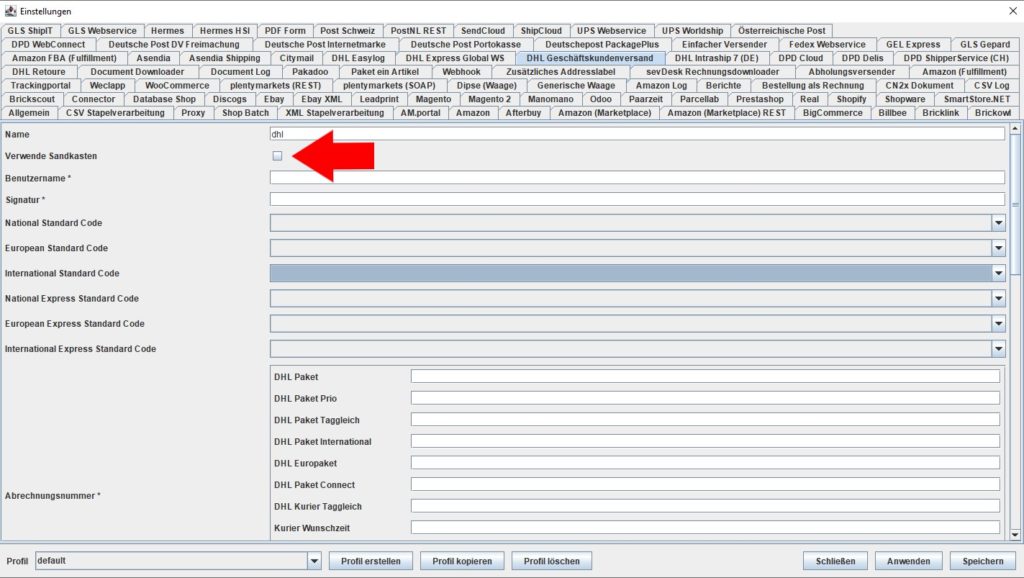Save settings with the Speichern button
Image resolution: width=1024 pixels, height=578 pixels.
(983, 561)
